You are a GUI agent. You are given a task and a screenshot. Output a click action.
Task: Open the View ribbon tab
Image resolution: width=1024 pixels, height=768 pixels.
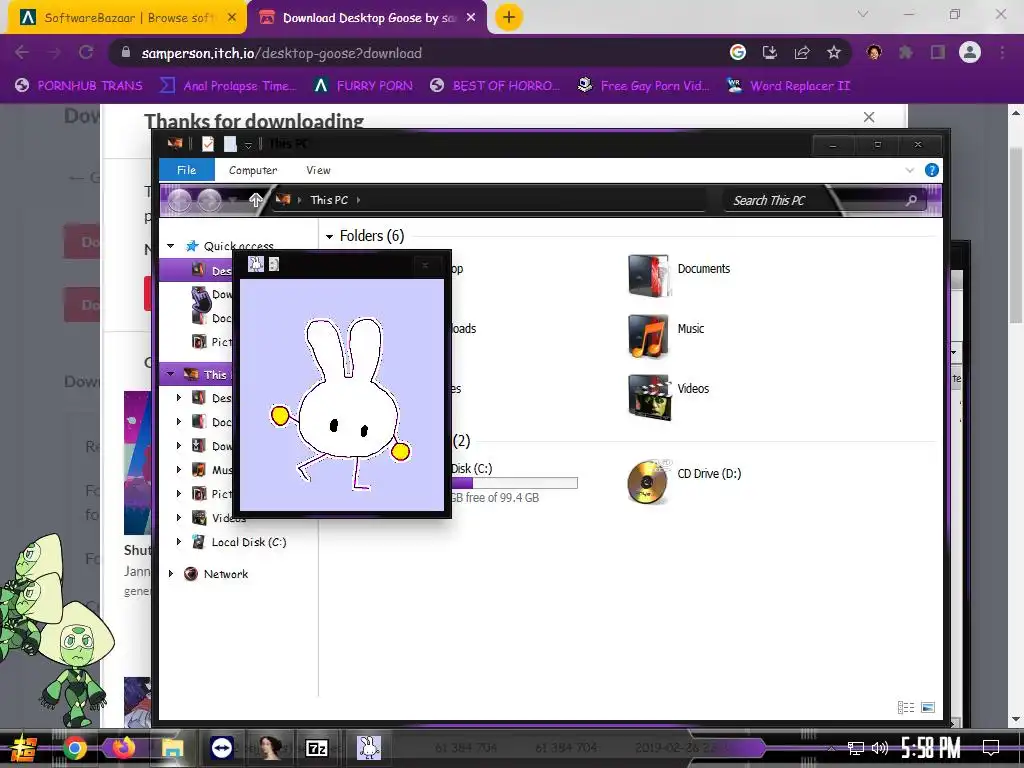coord(318,170)
